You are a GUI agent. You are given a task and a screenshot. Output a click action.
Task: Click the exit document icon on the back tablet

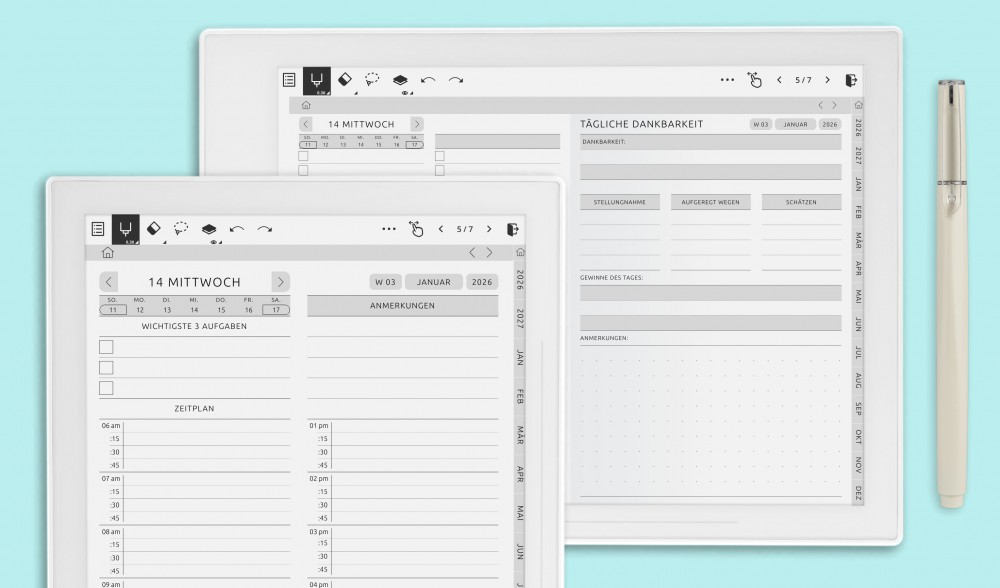pyautogui.click(x=850, y=80)
